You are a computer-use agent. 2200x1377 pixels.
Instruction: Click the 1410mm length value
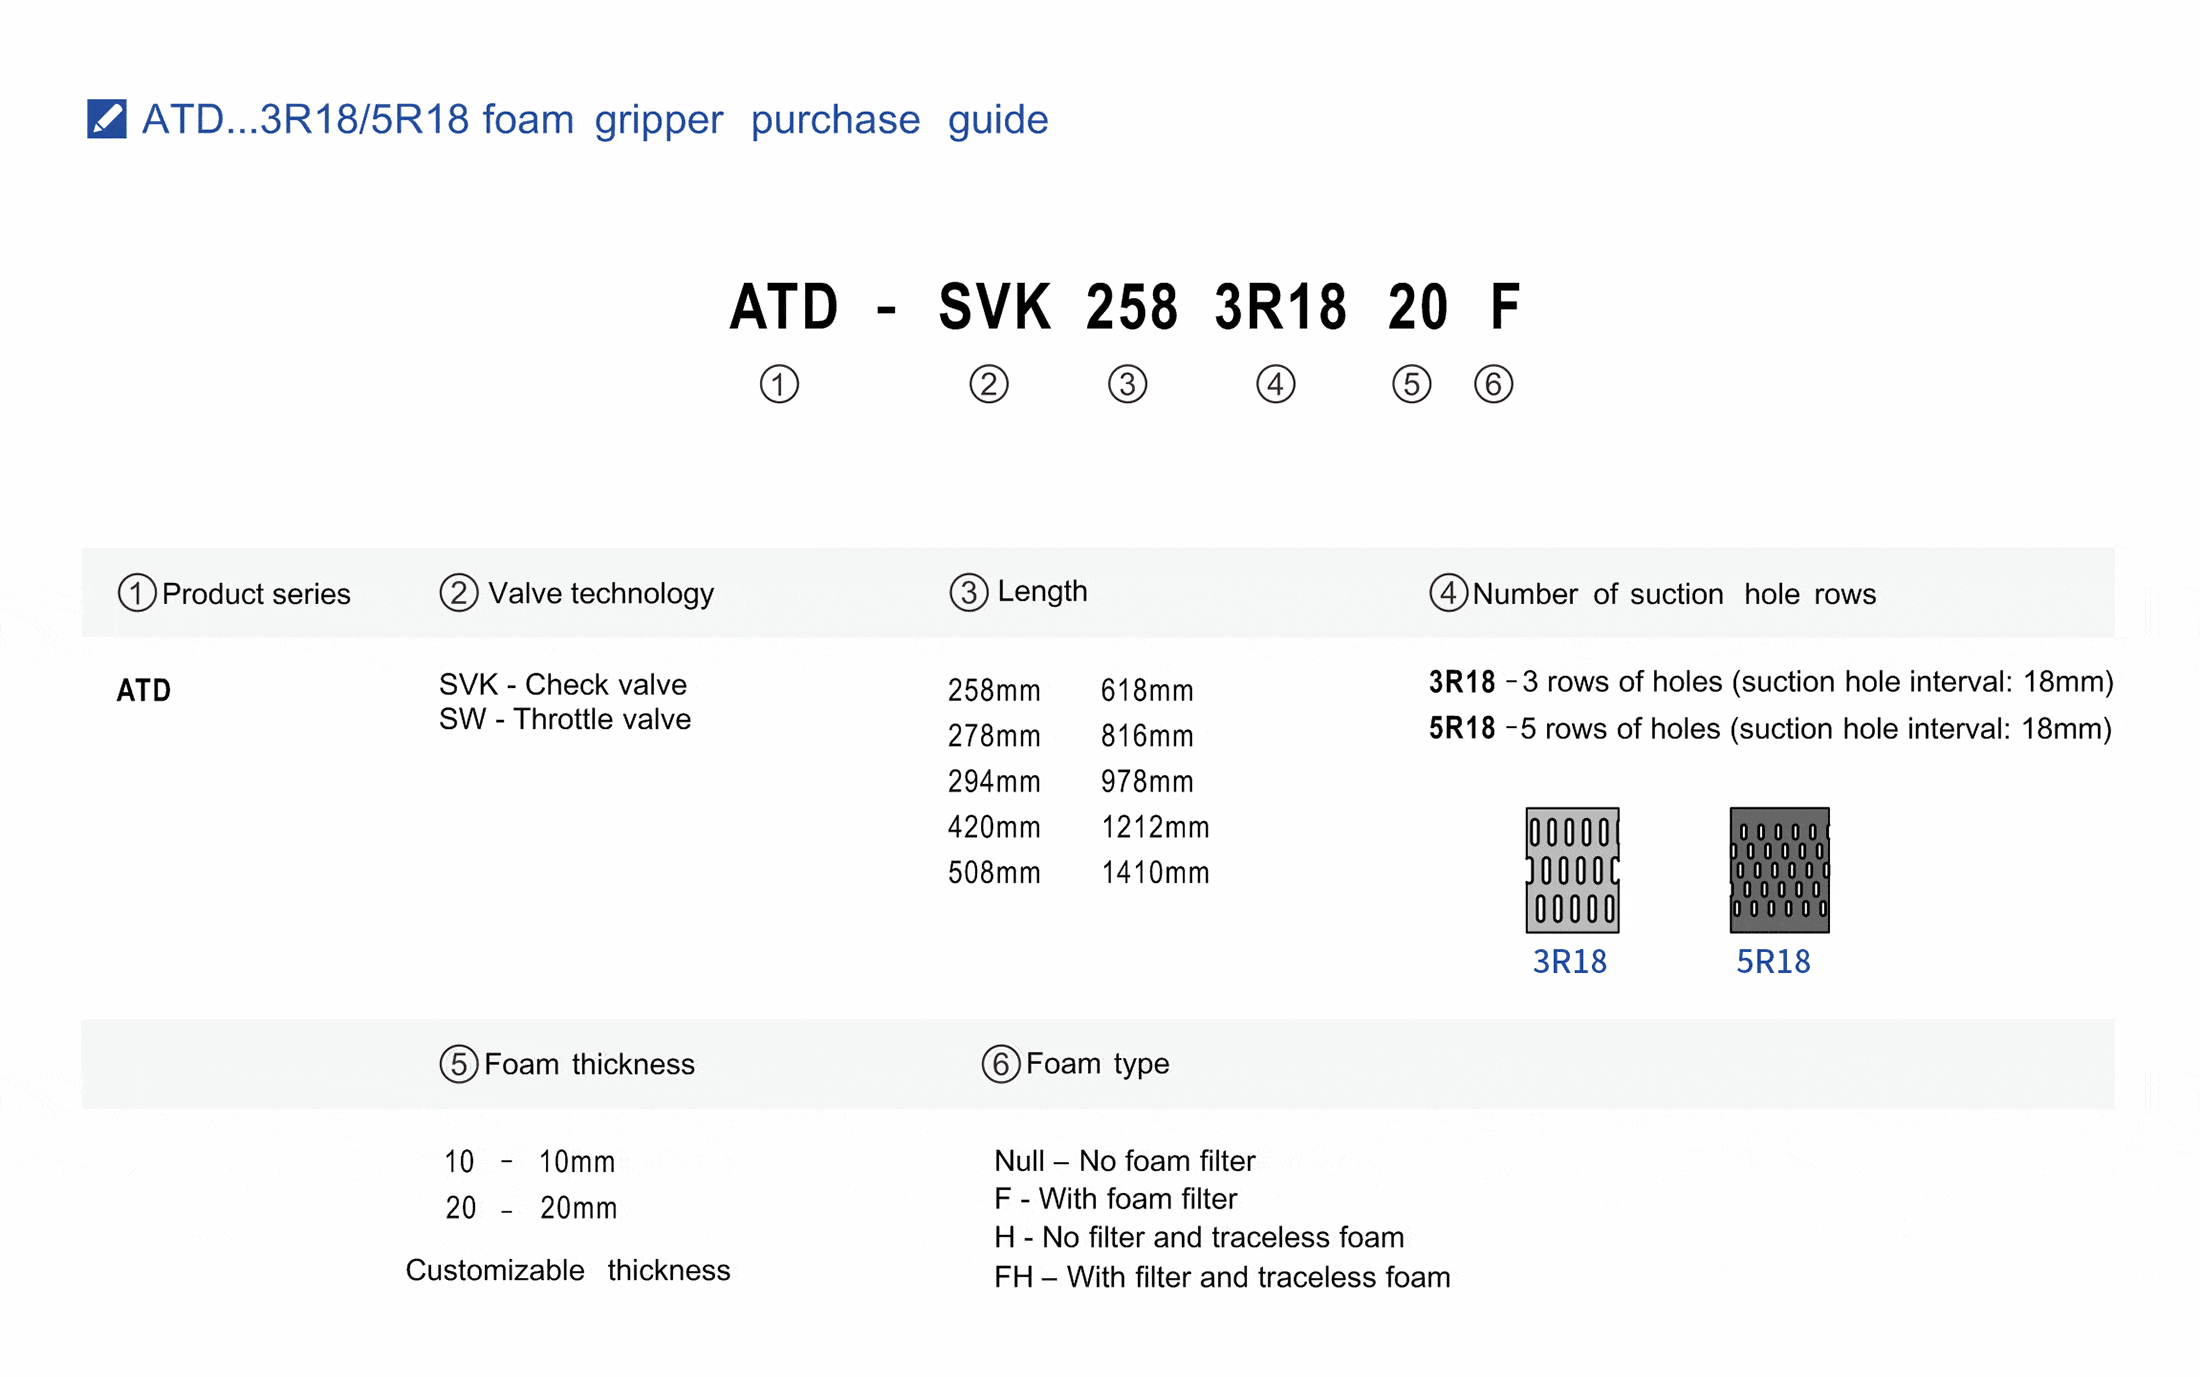pyautogui.click(x=1155, y=873)
